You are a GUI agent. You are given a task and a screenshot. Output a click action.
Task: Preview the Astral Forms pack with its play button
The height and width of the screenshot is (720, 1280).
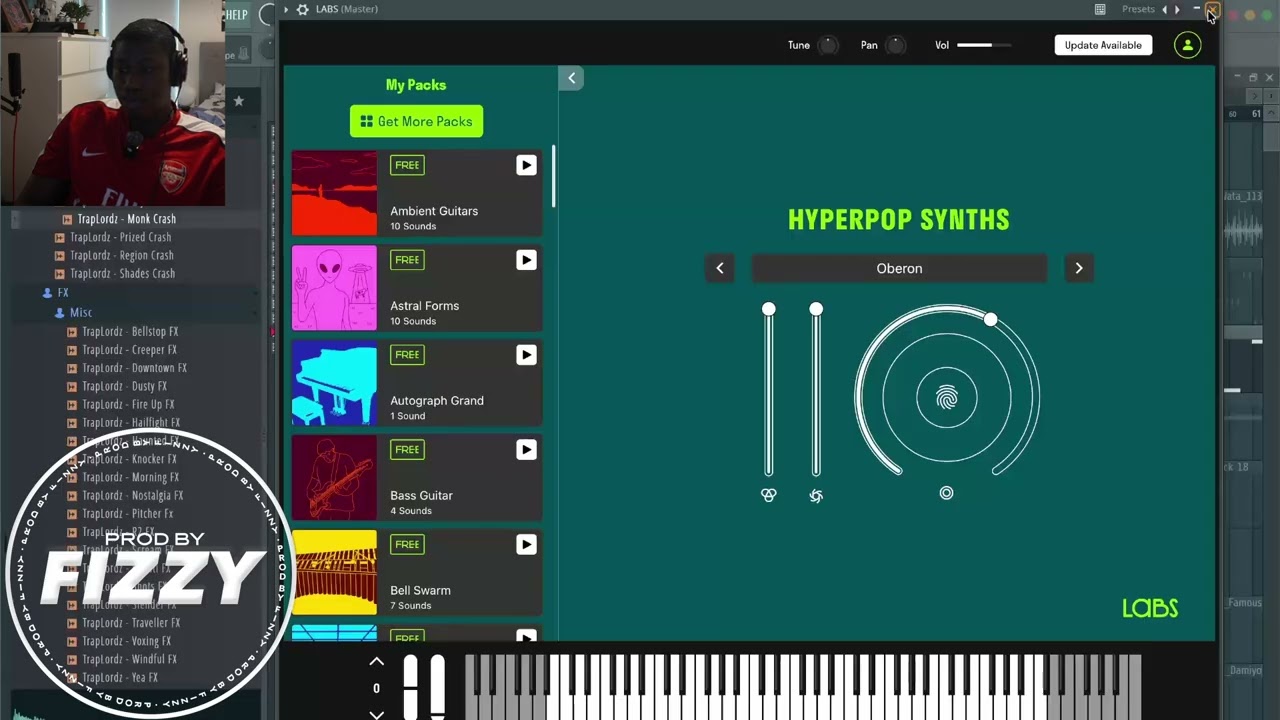point(526,260)
